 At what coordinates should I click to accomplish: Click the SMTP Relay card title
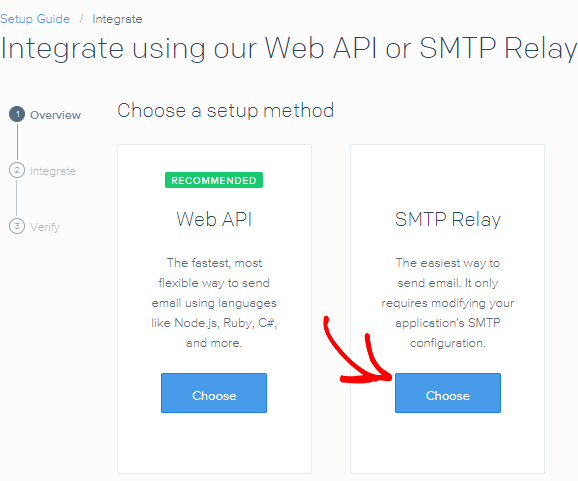[x=448, y=220]
